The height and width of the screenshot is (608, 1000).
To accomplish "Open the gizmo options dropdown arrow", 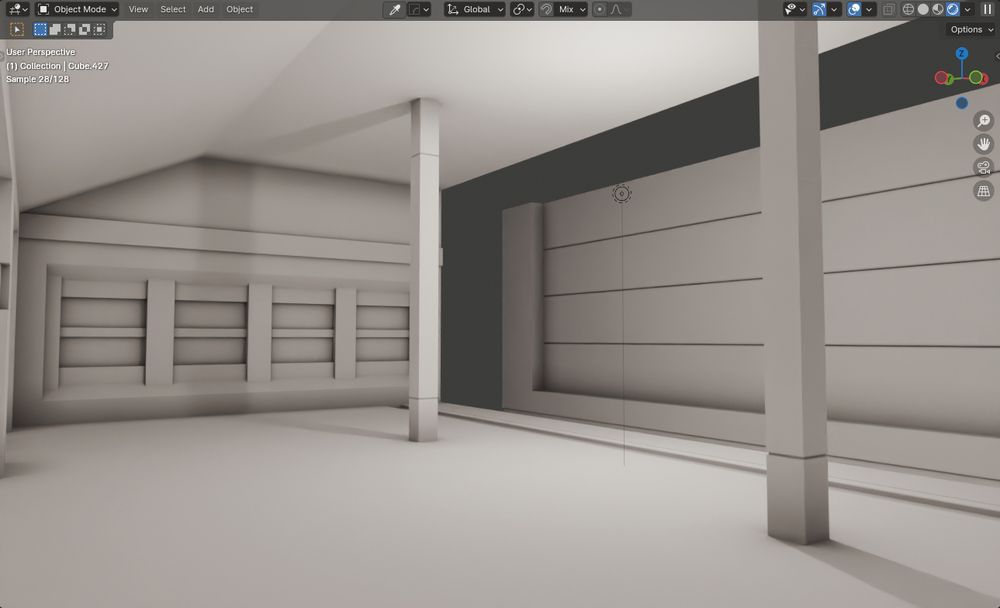I will pyautogui.click(x=834, y=9).
